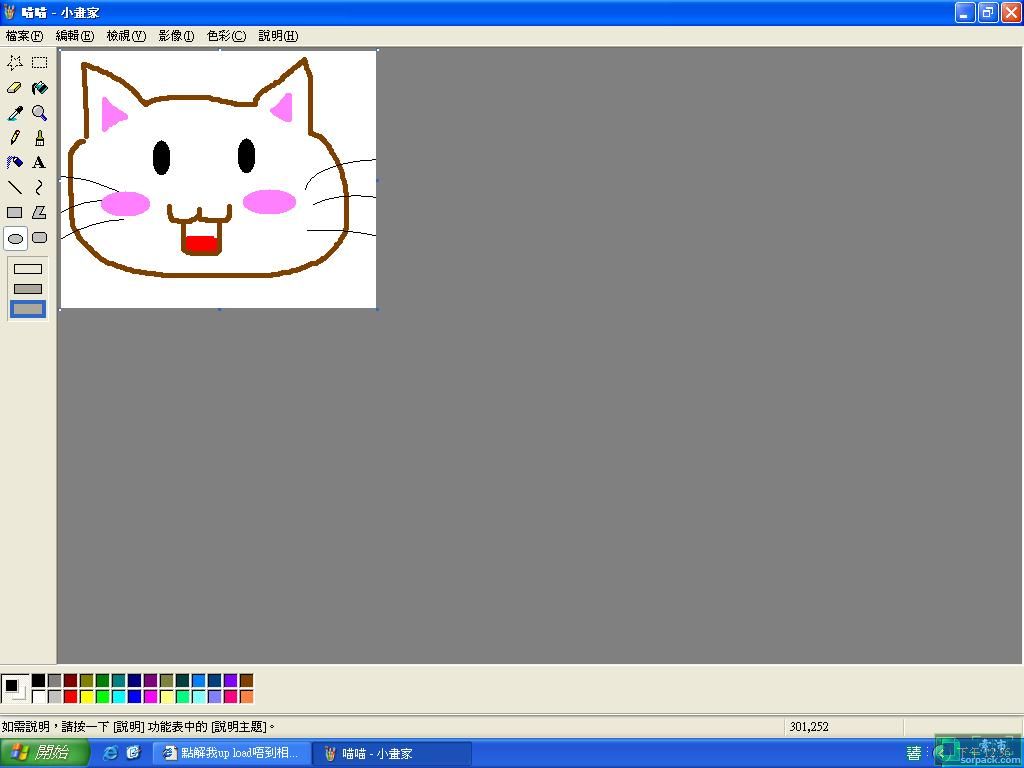Click the 開始 Start button

pos(43,753)
